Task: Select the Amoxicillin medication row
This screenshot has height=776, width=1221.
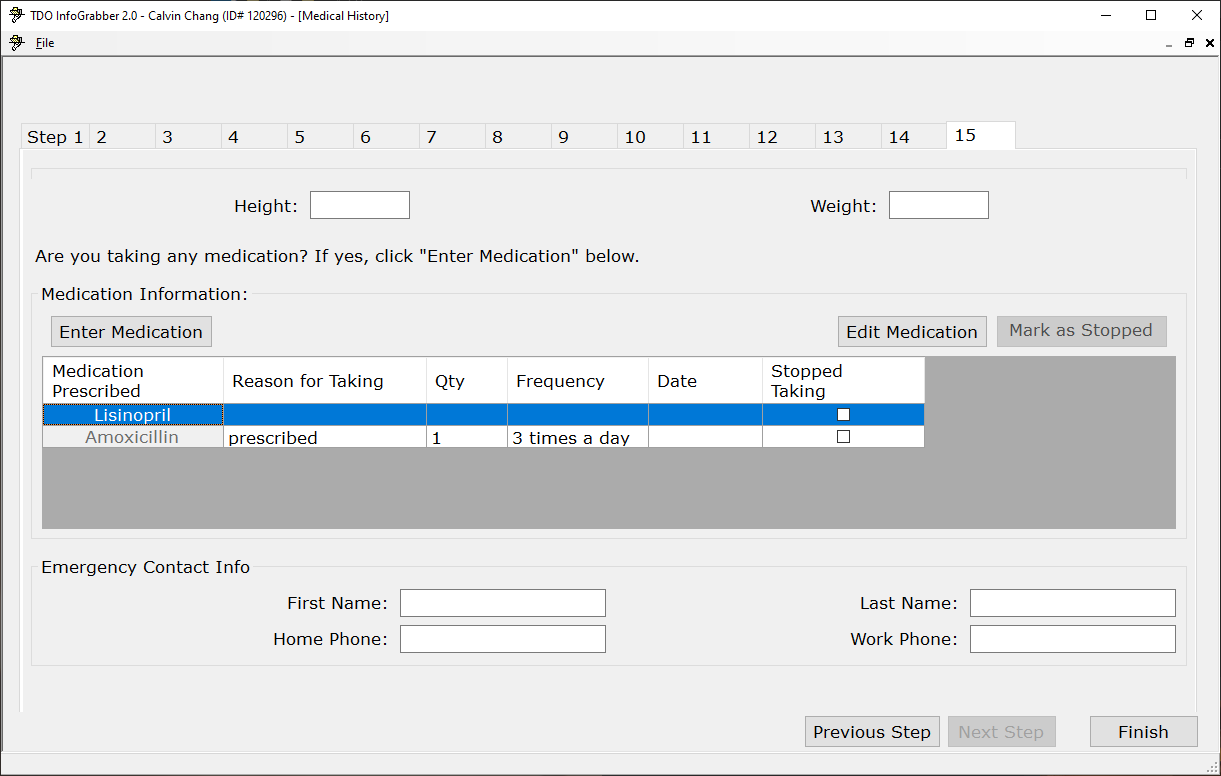Action: coord(132,437)
